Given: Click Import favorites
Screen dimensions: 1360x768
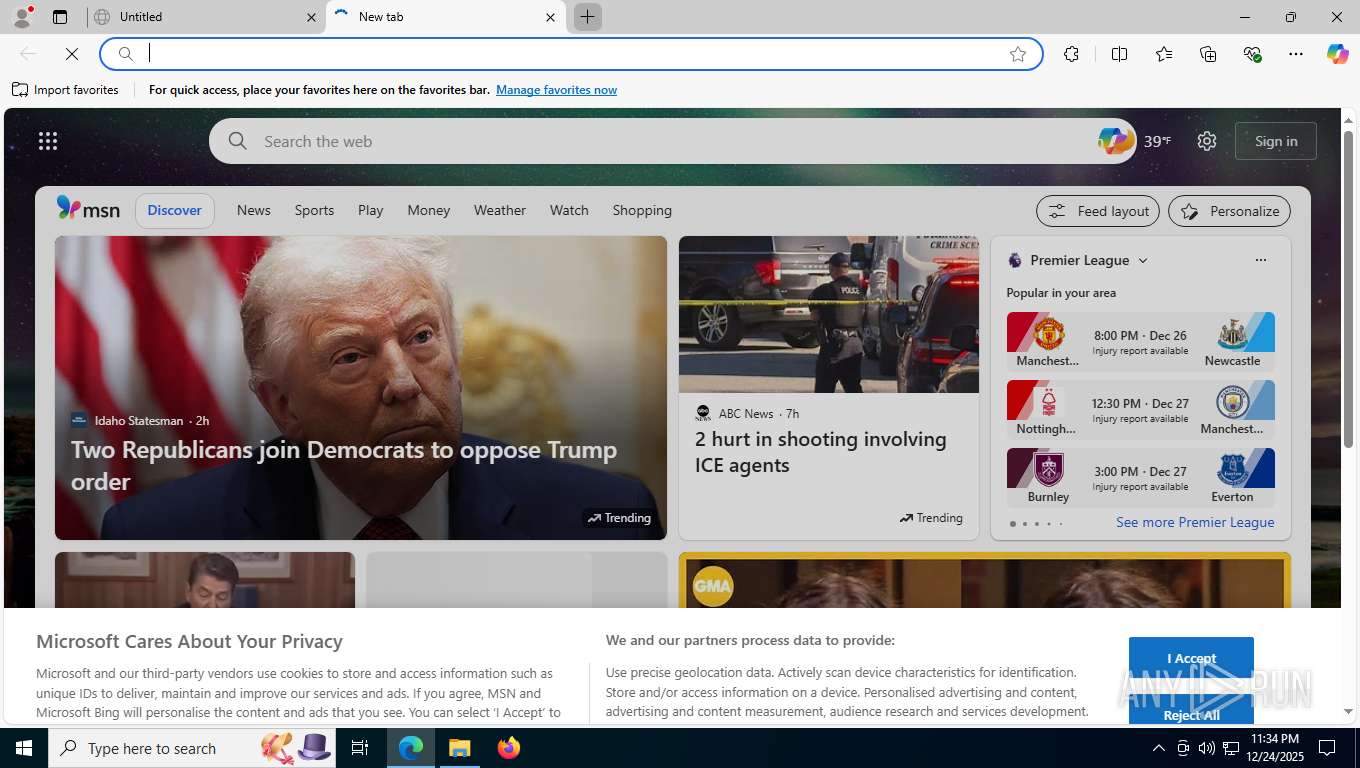Looking at the screenshot, I should [x=66, y=90].
